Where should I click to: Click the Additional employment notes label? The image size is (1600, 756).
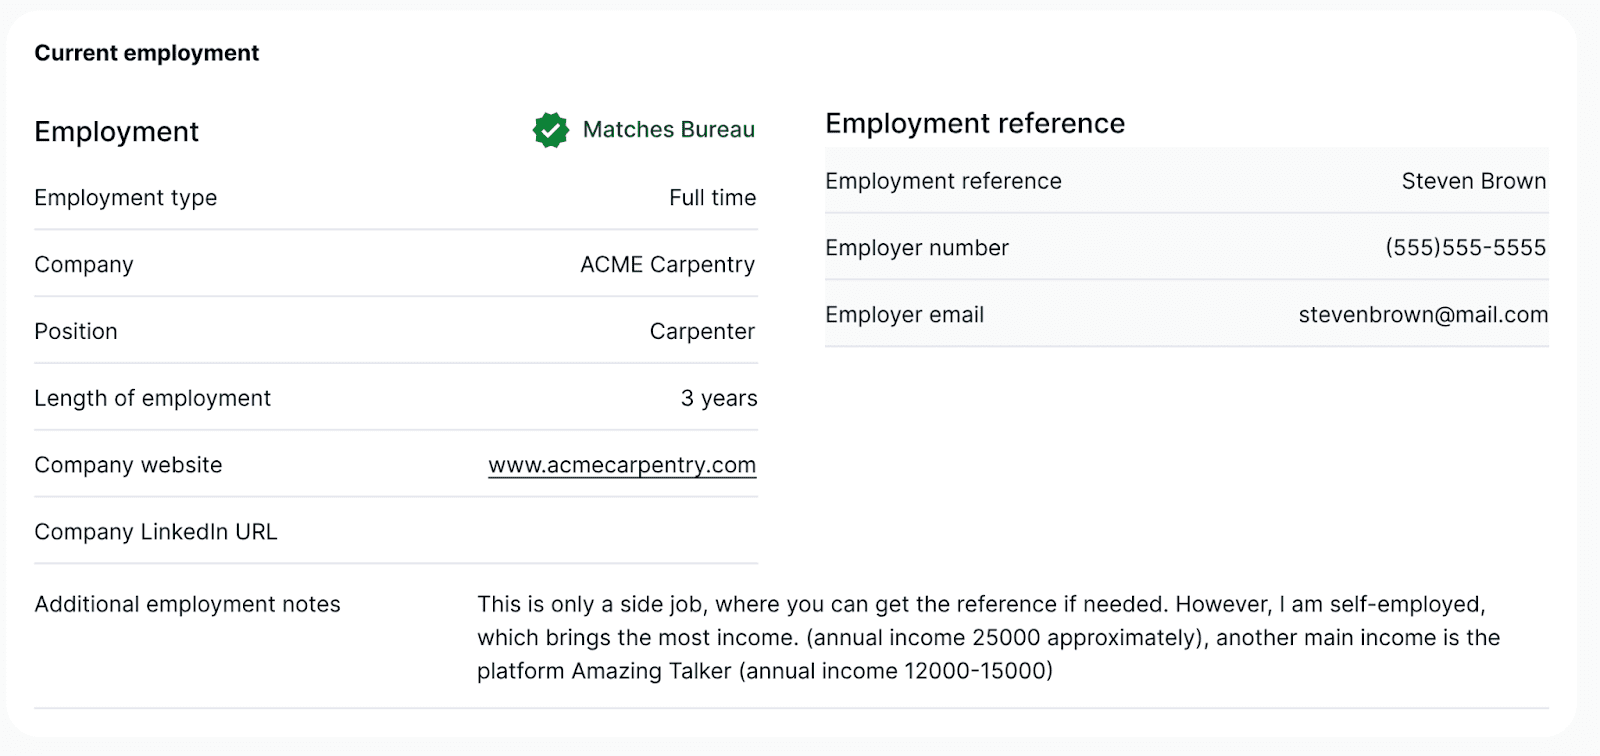(188, 604)
